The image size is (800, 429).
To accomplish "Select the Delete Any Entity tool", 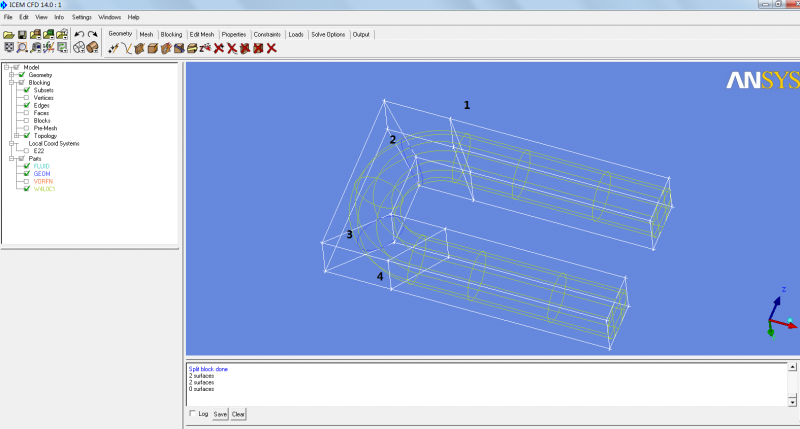I will click(x=272, y=48).
